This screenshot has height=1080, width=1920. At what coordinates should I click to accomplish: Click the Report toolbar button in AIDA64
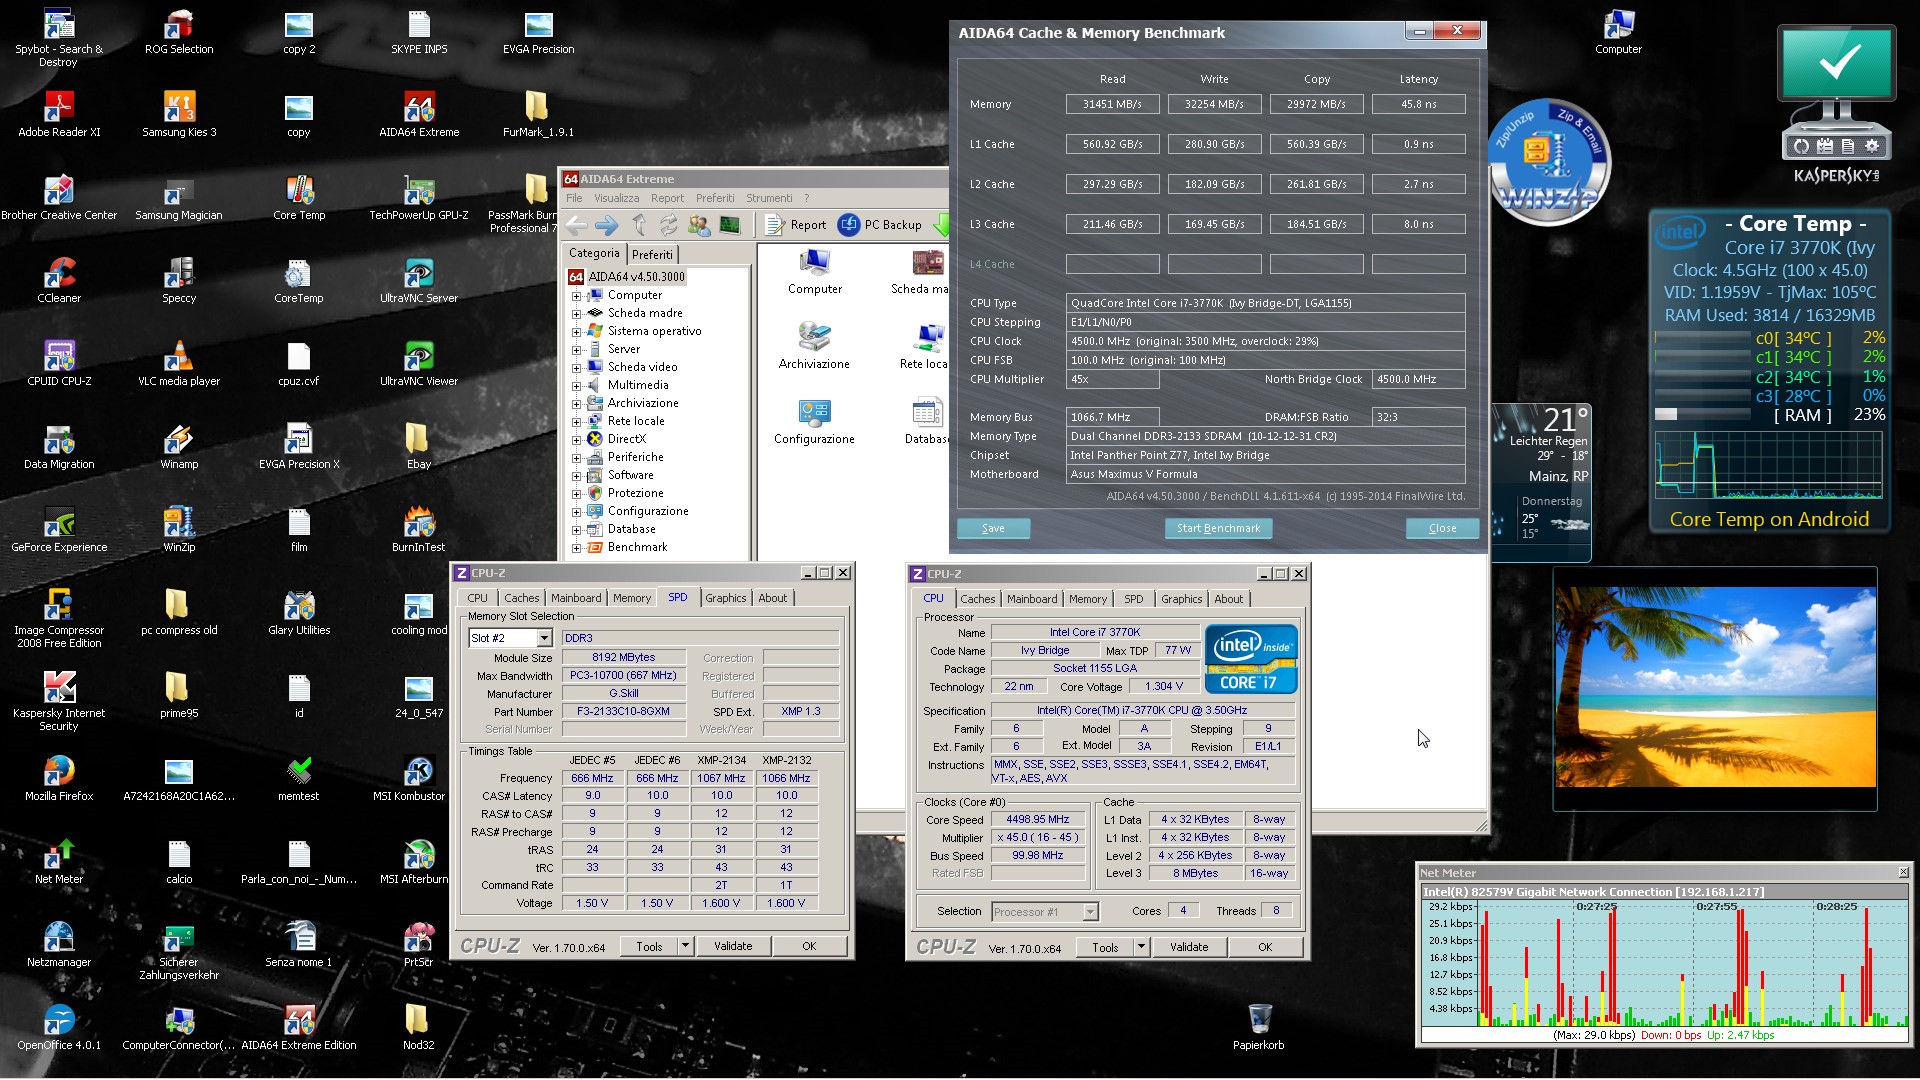pyautogui.click(x=796, y=225)
